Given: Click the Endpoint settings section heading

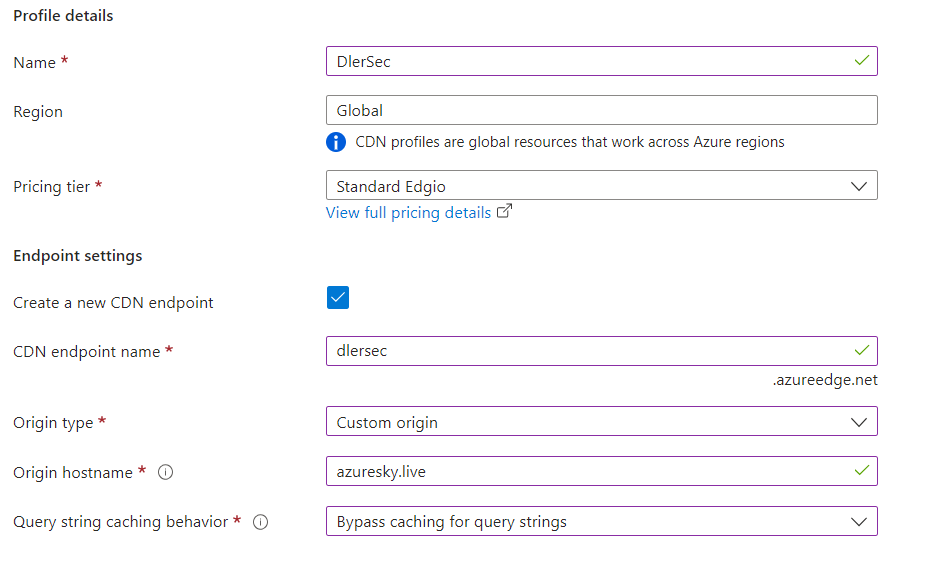Looking at the screenshot, I should (x=78, y=256).
